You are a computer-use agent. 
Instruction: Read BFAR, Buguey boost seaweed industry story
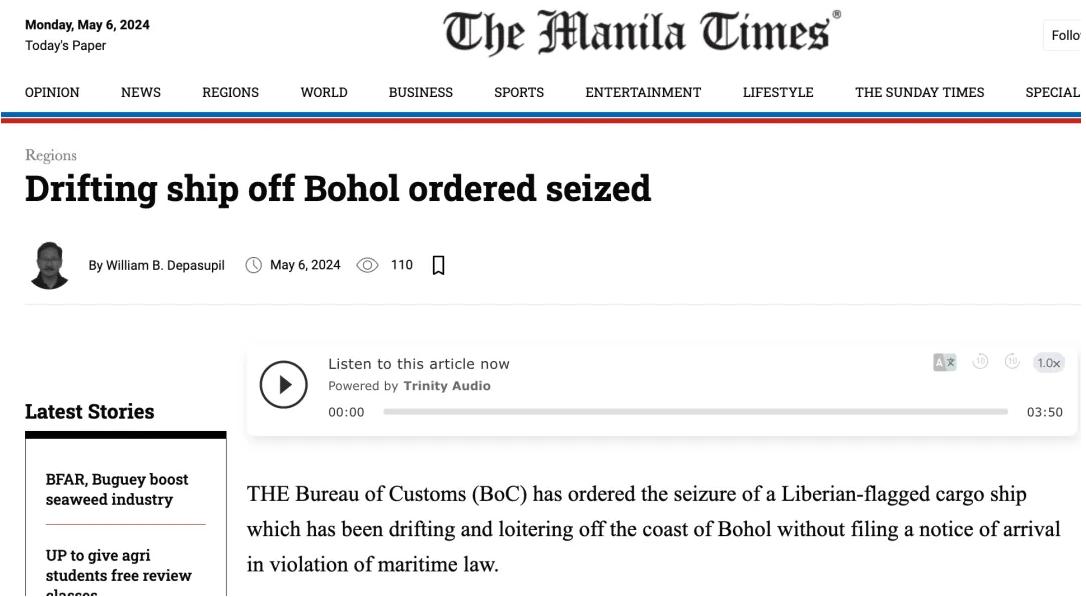pos(117,490)
